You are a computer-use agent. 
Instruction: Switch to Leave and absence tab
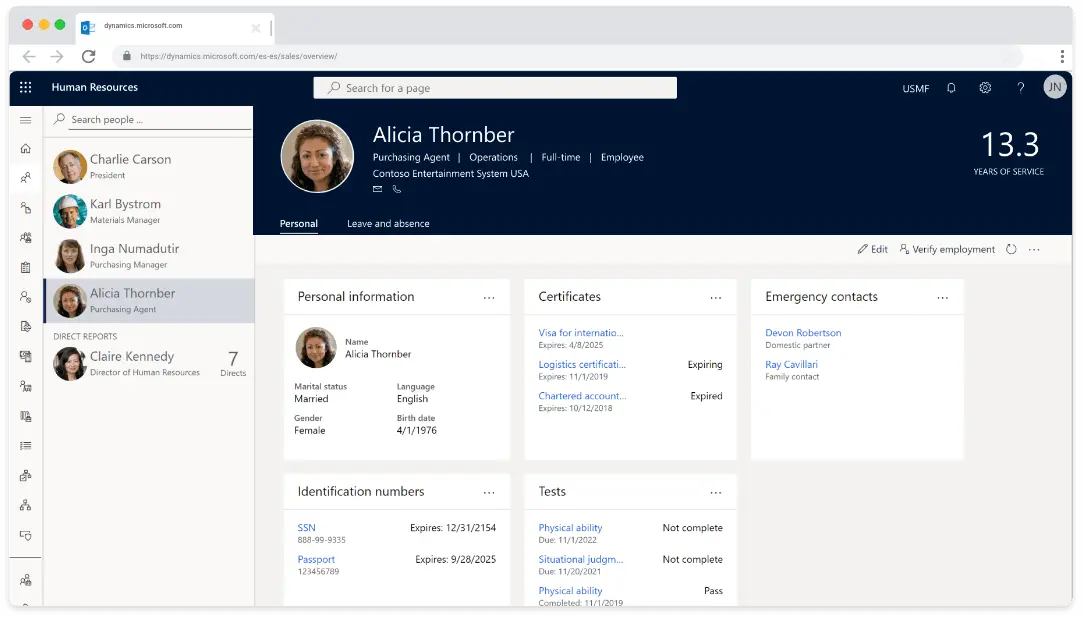coord(388,224)
